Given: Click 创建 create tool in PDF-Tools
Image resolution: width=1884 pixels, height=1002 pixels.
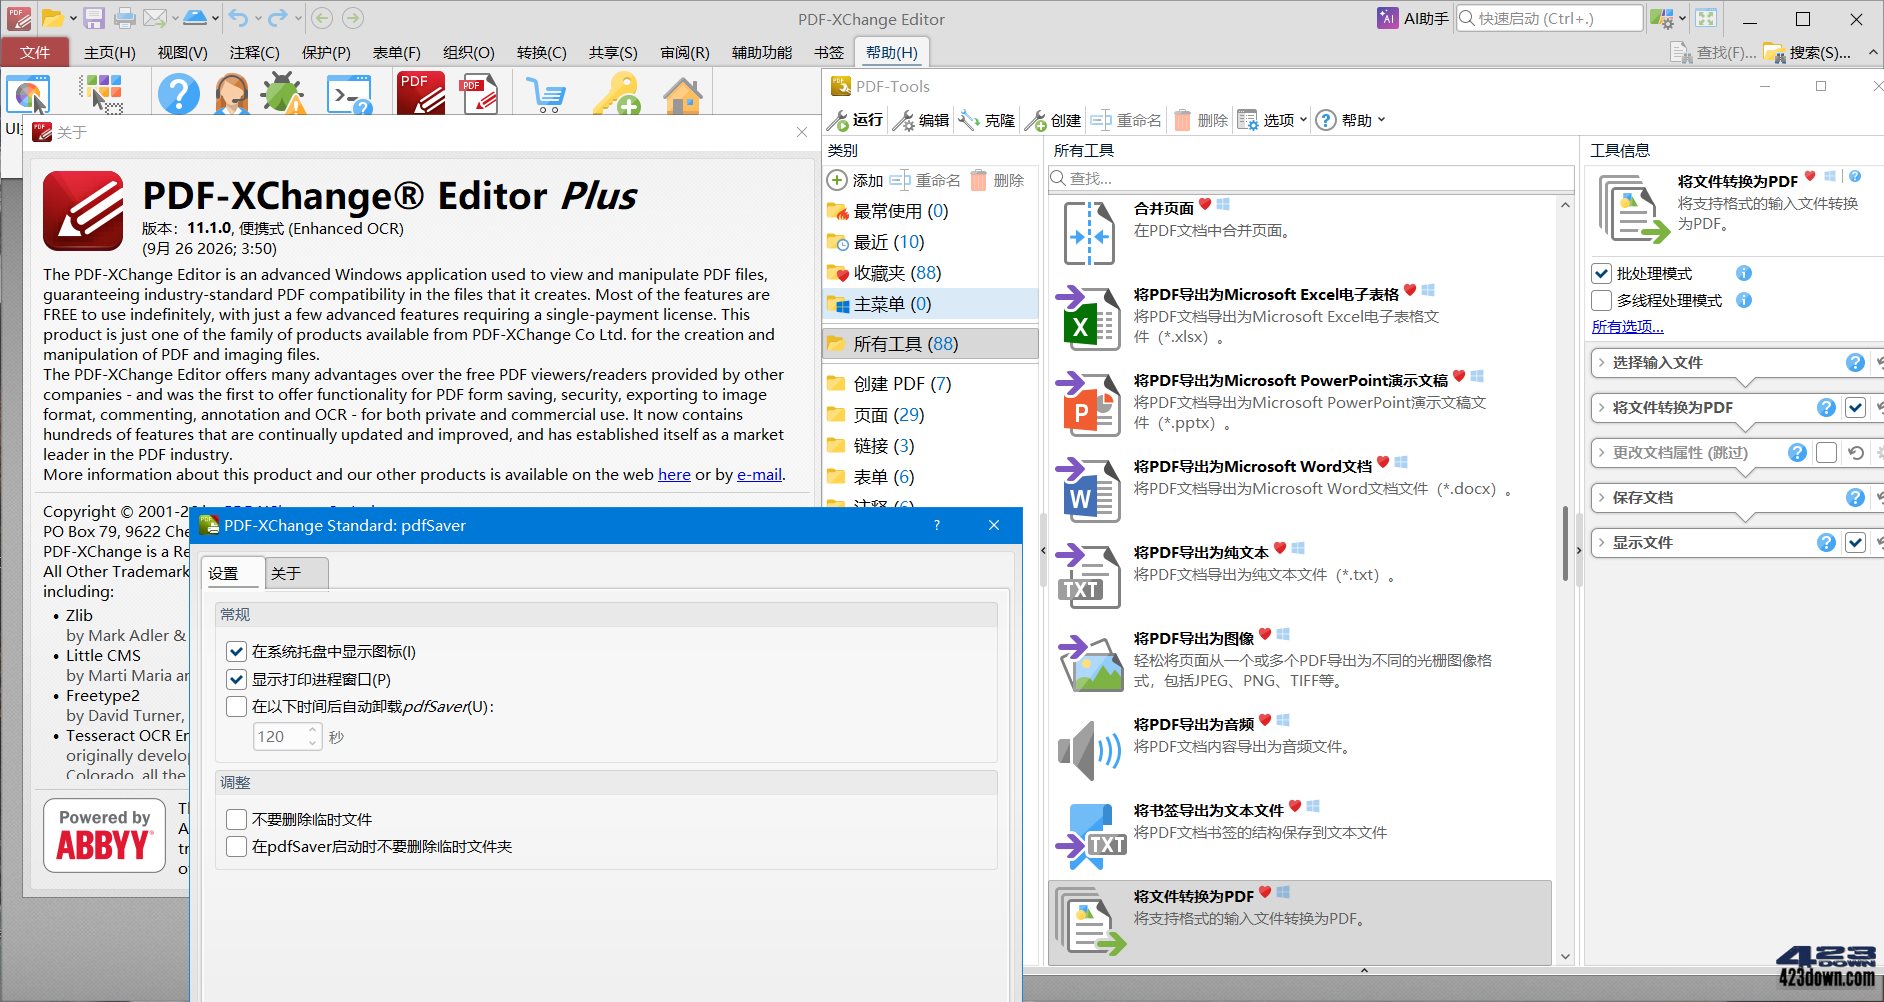Looking at the screenshot, I should [1053, 120].
